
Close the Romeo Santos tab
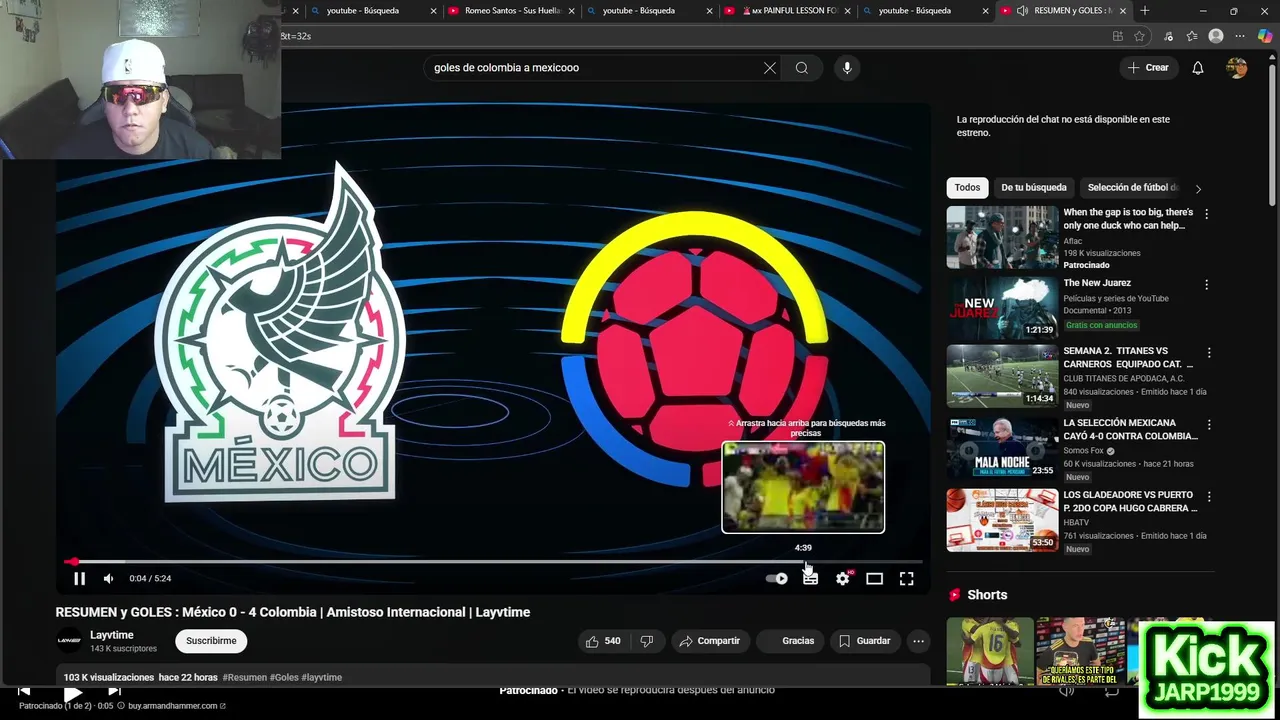coord(570,11)
